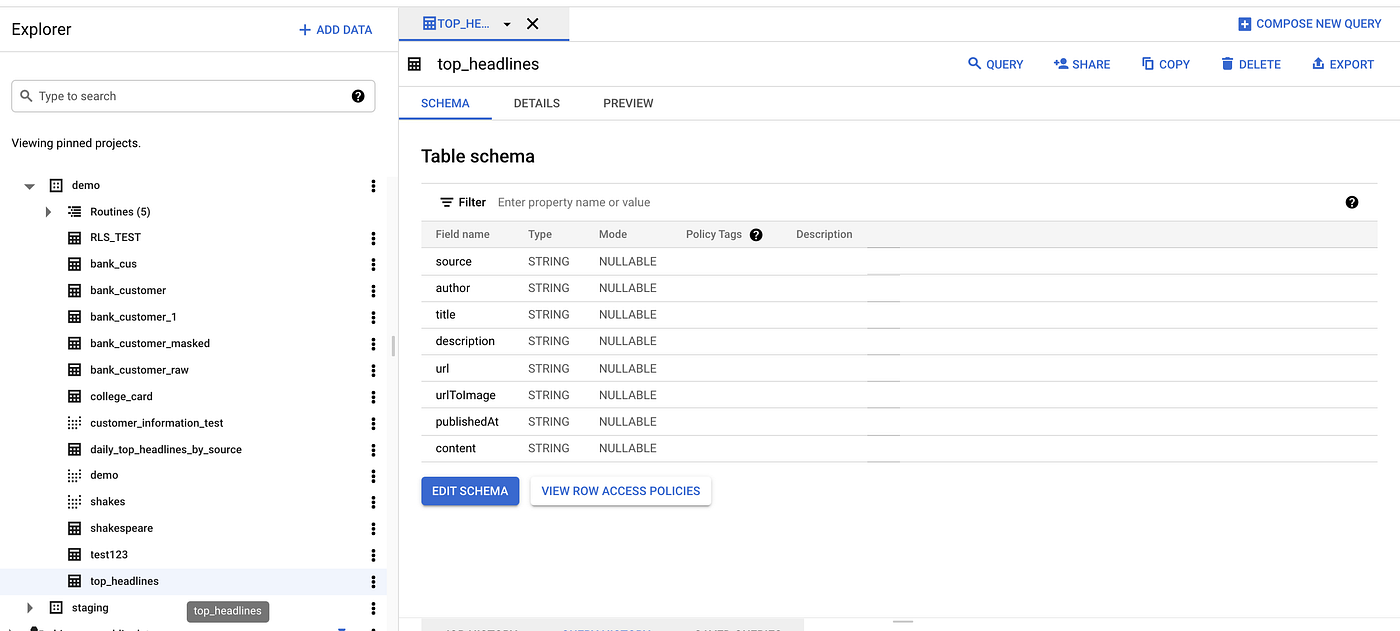Click the QUERY button
This screenshot has height=631, width=1400.
point(996,64)
